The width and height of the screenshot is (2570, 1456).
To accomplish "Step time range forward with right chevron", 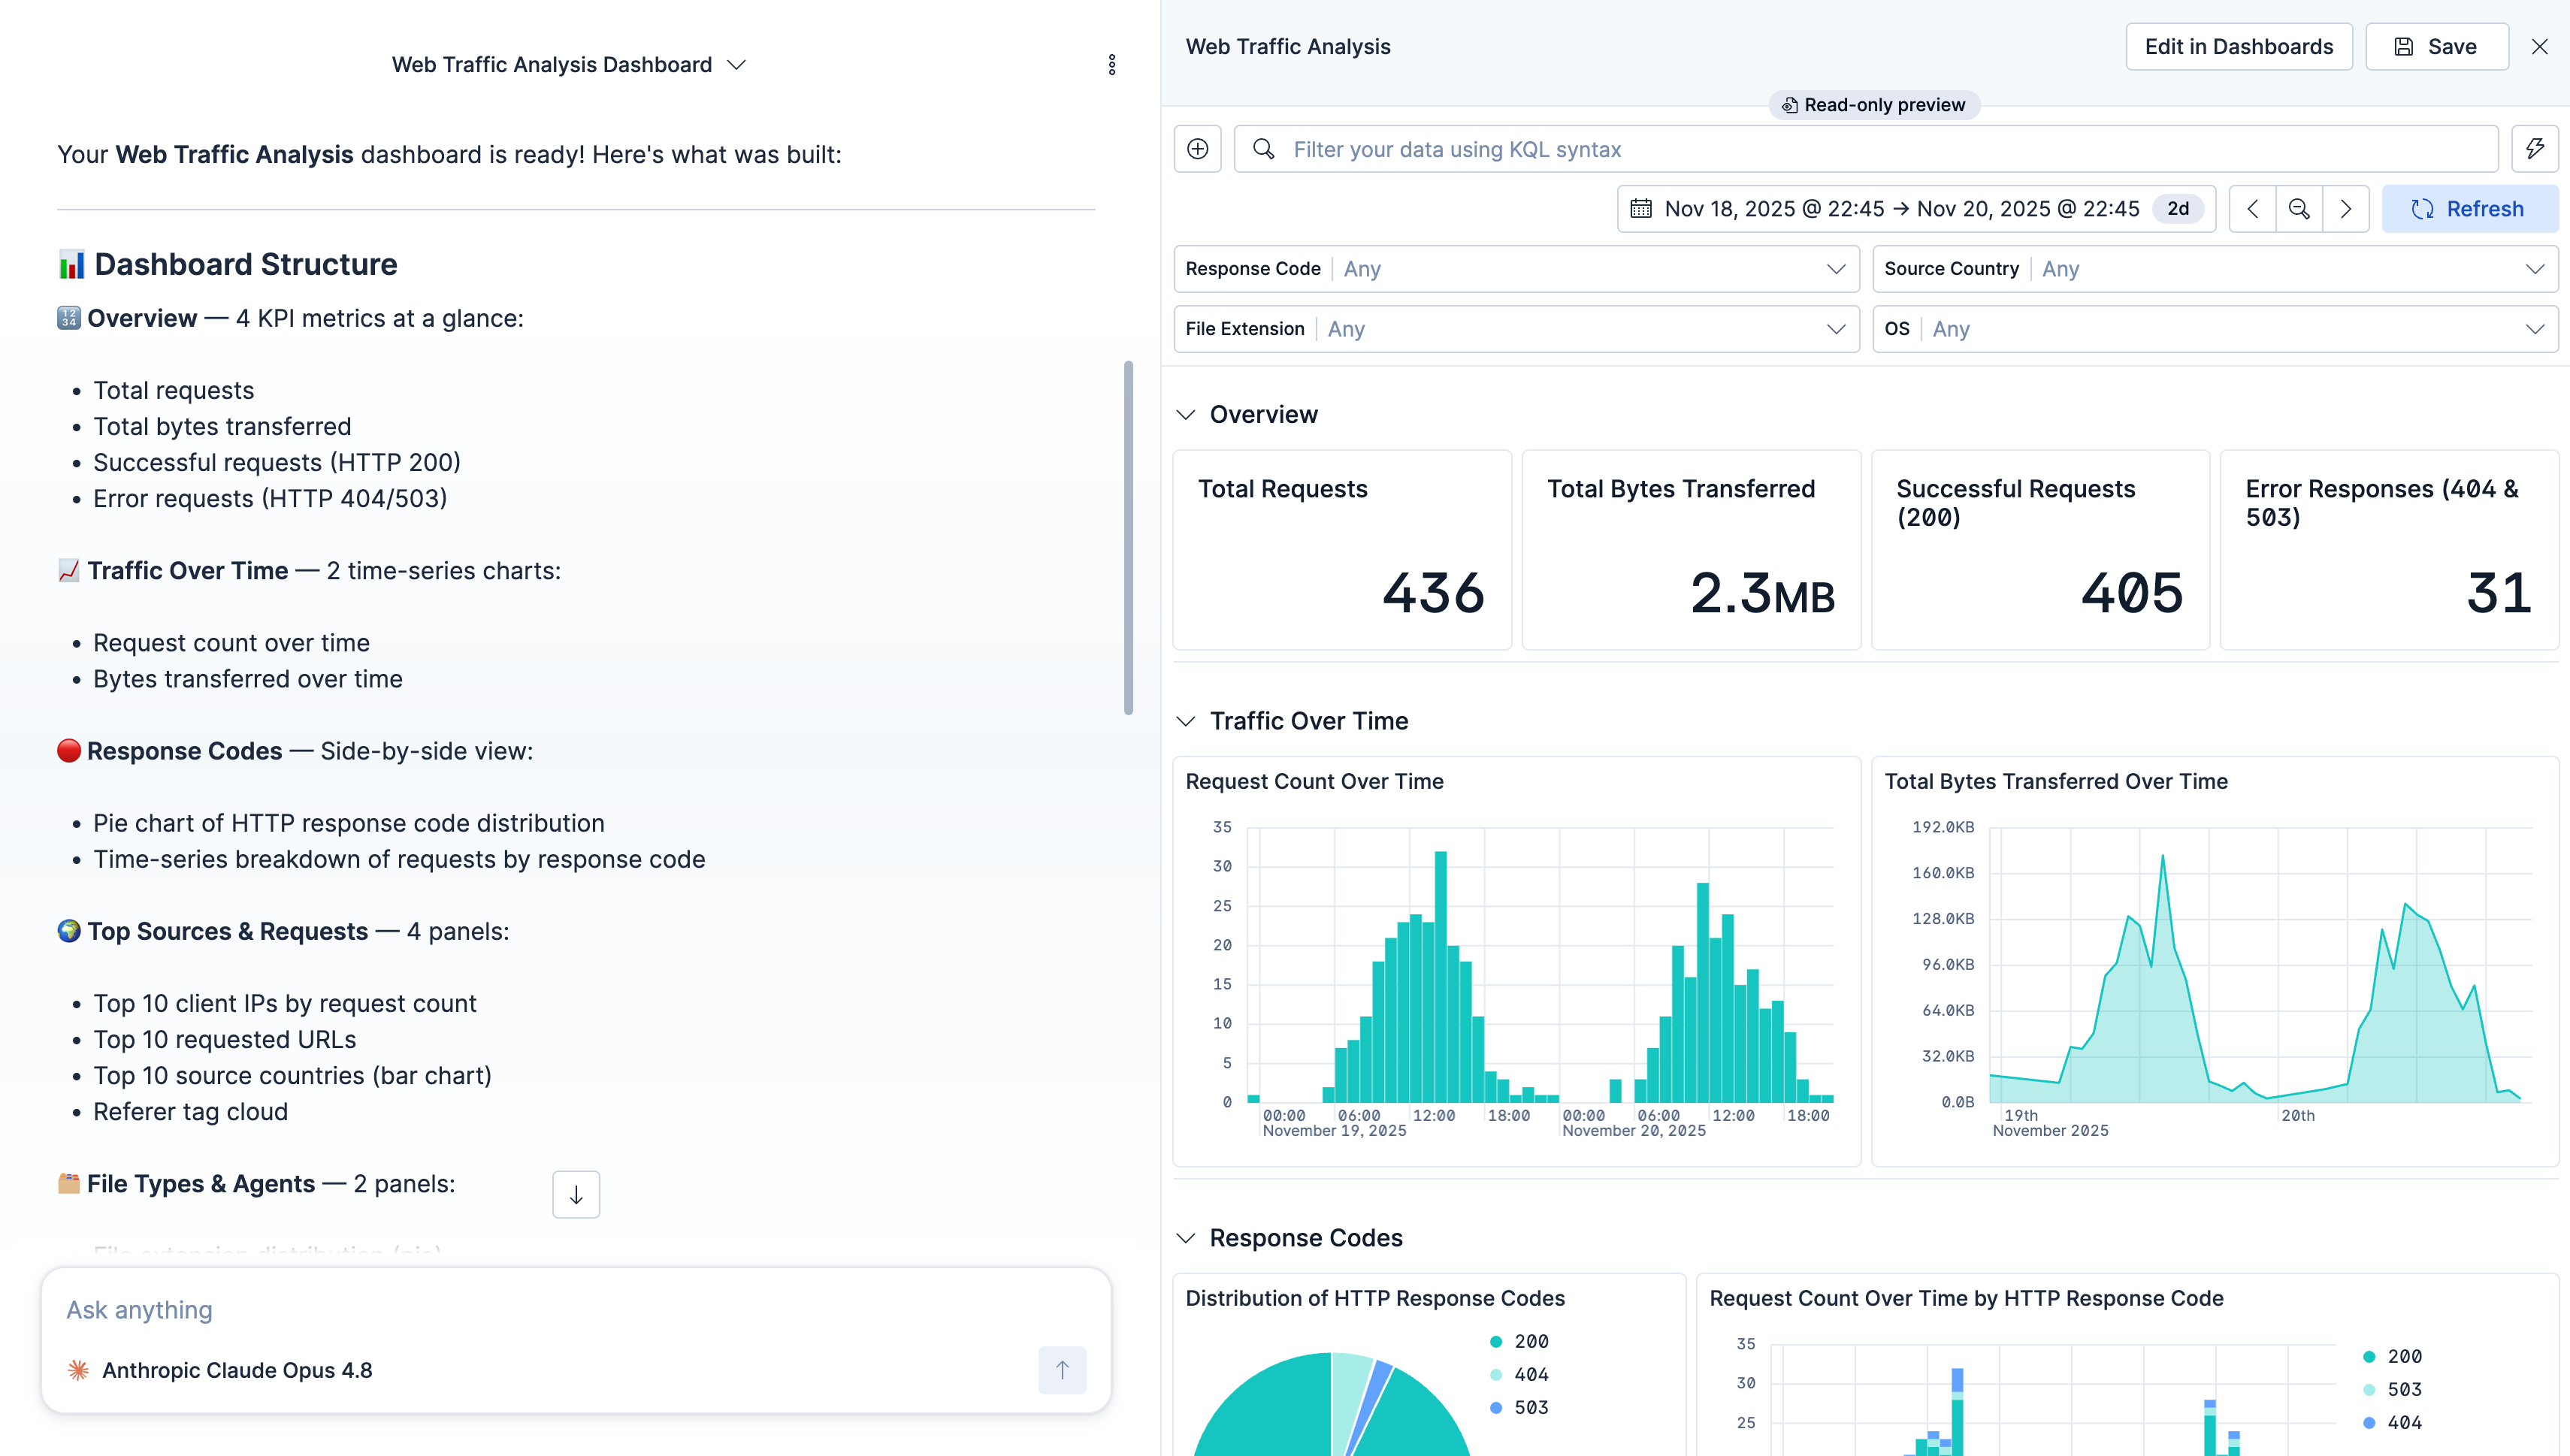I will (x=2345, y=209).
